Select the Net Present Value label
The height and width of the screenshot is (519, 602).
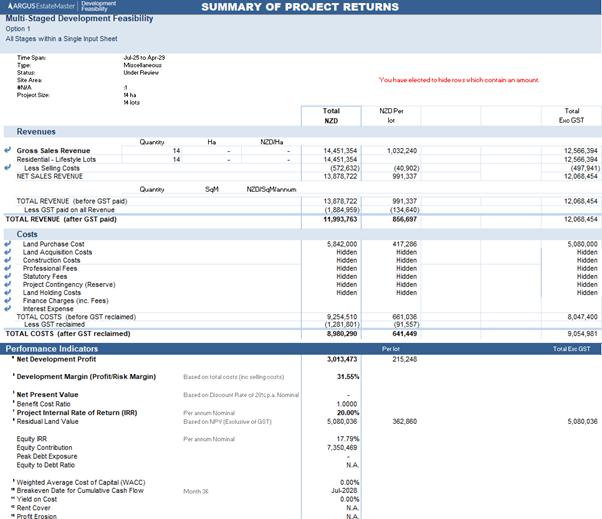pos(47,395)
